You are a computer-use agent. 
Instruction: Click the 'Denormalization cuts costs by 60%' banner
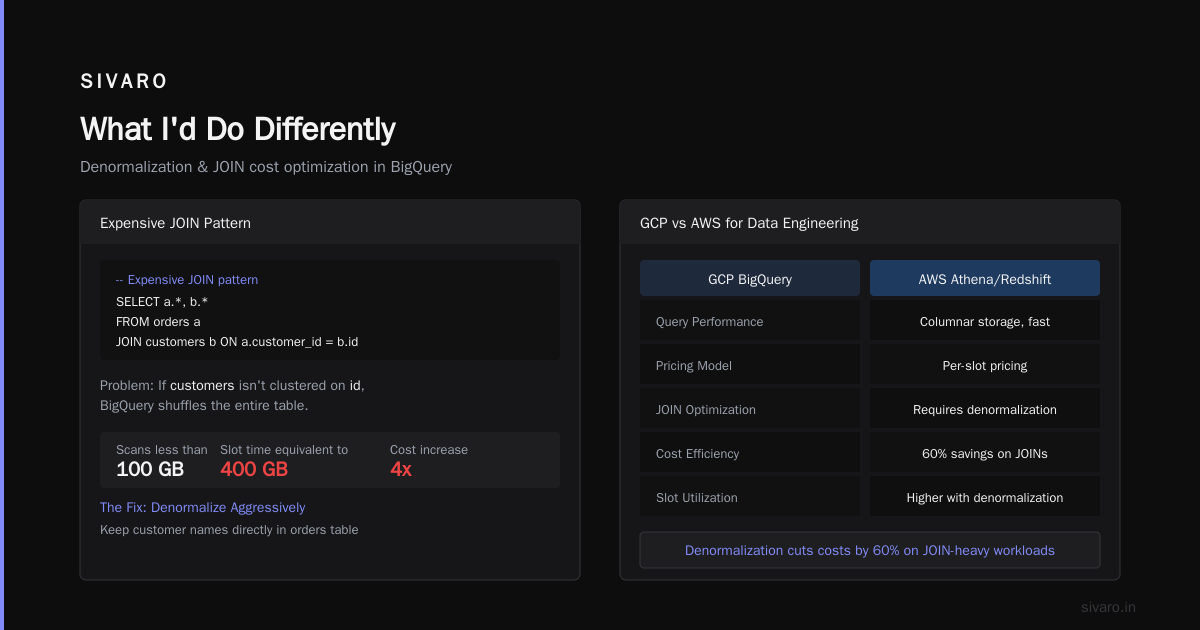870,550
